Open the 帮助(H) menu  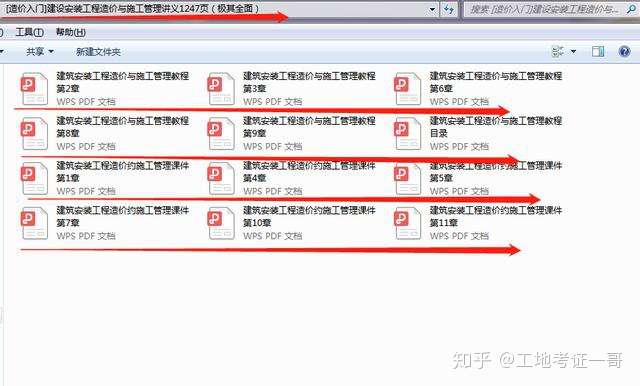[x=71, y=32]
